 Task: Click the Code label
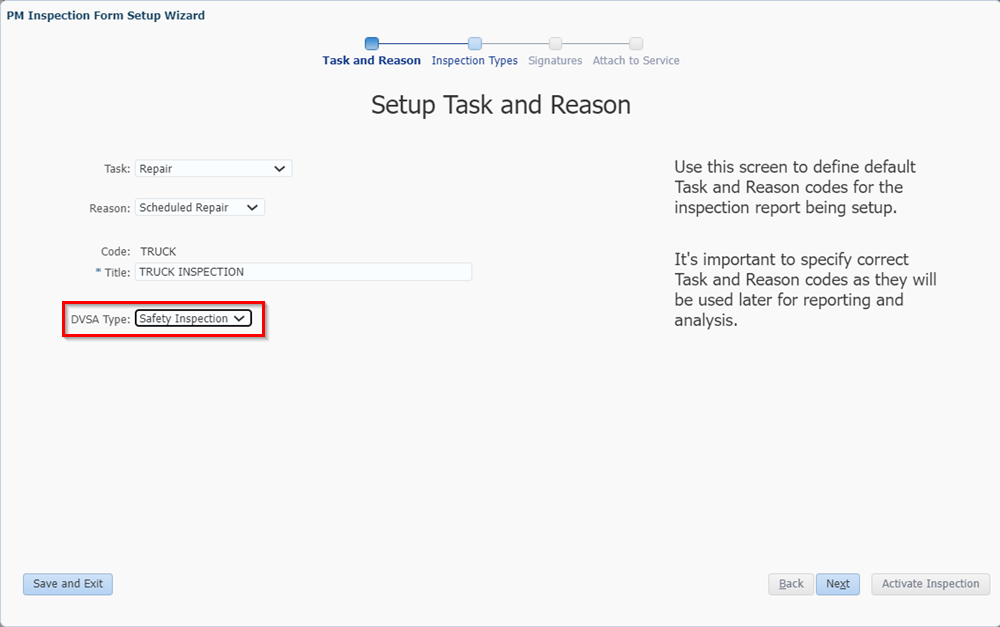(115, 251)
